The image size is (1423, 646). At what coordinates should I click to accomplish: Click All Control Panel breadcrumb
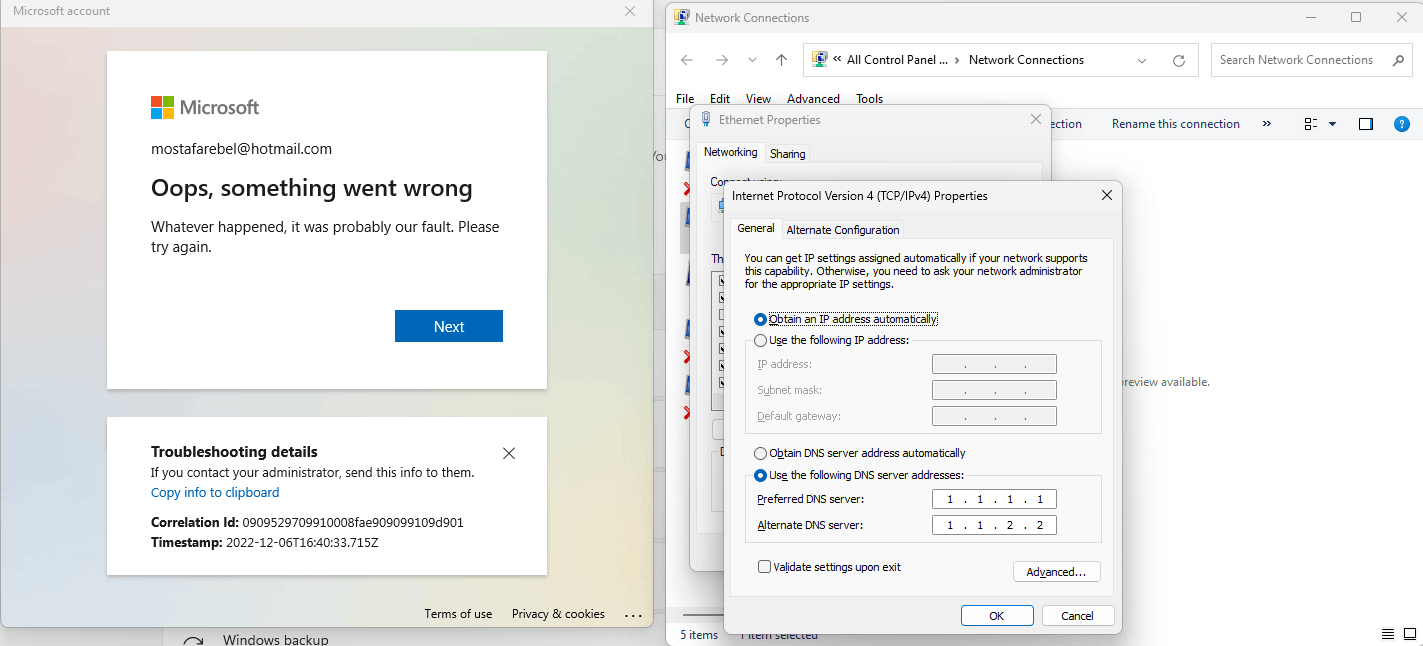(x=897, y=60)
